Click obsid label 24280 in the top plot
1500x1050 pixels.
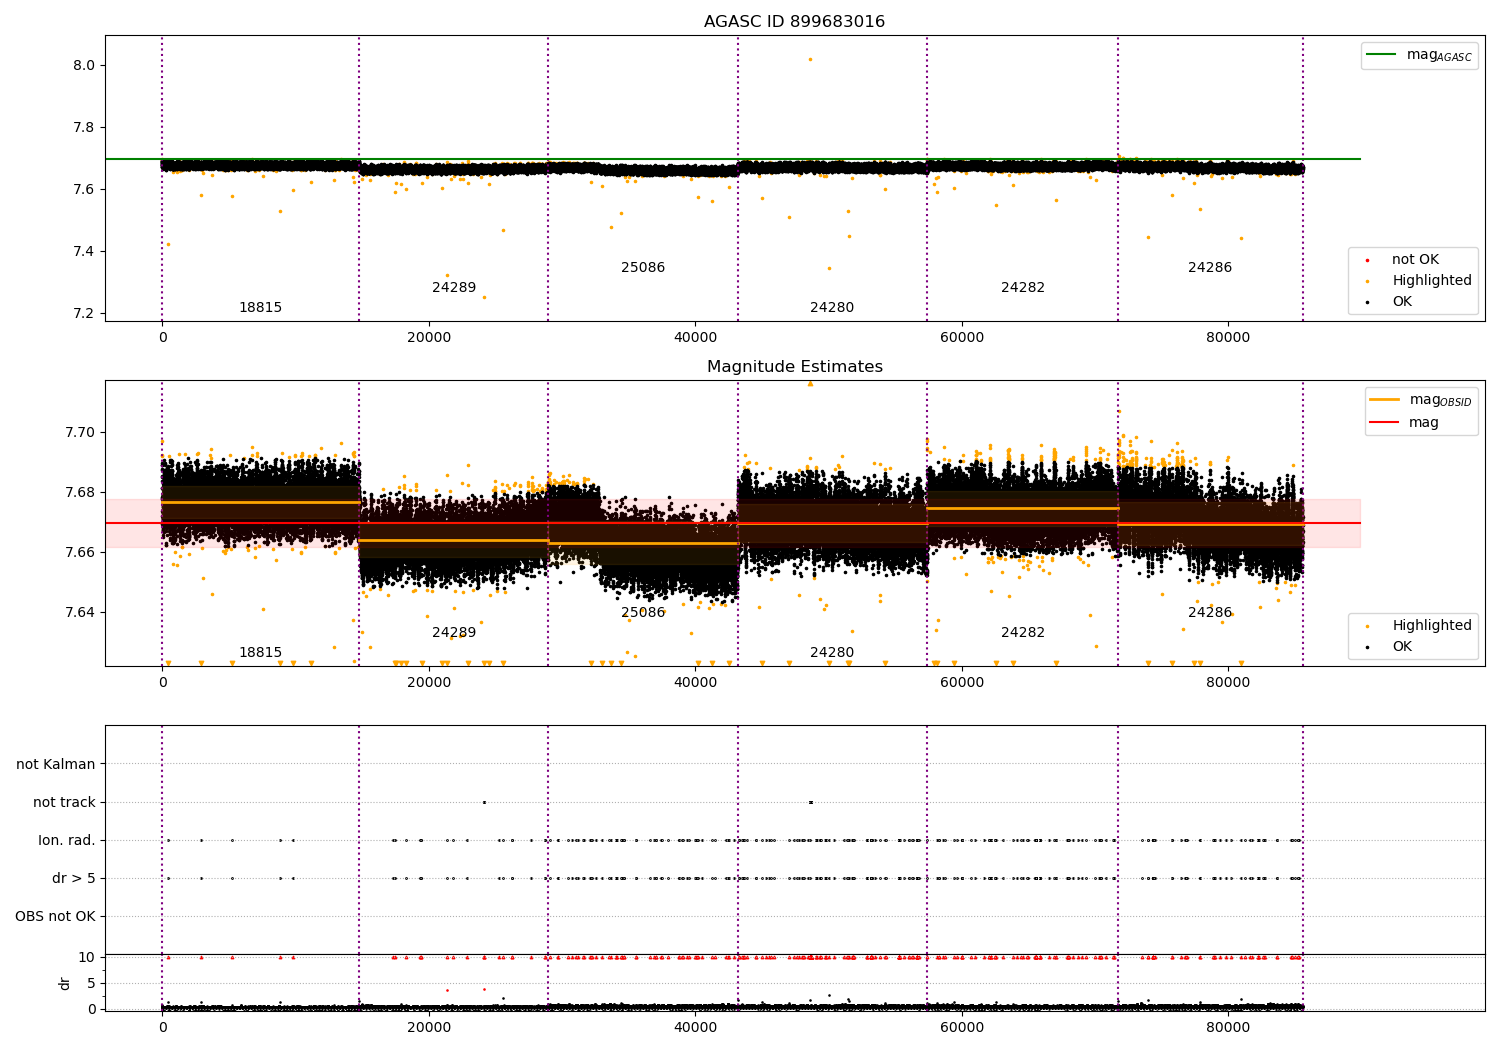click(x=832, y=308)
